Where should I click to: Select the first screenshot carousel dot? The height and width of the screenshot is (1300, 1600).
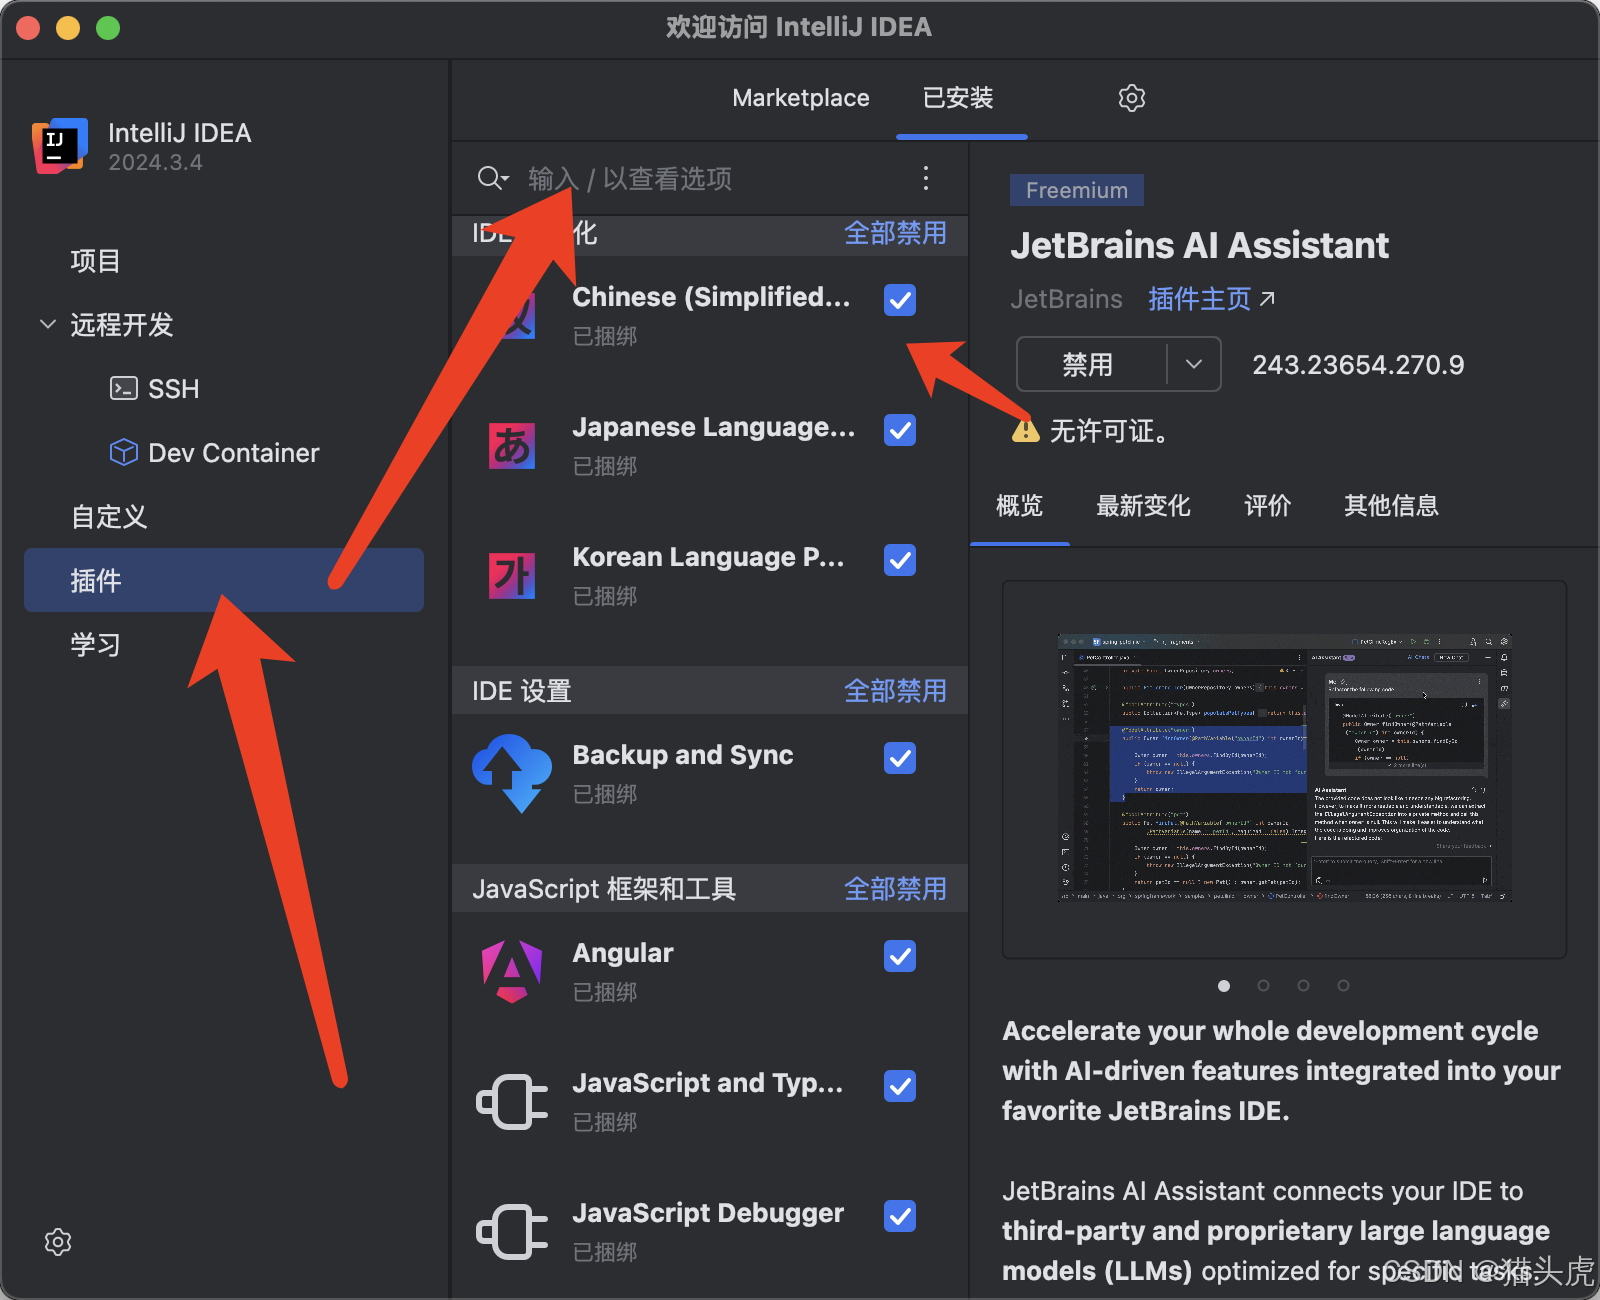pyautogui.click(x=1224, y=986)
